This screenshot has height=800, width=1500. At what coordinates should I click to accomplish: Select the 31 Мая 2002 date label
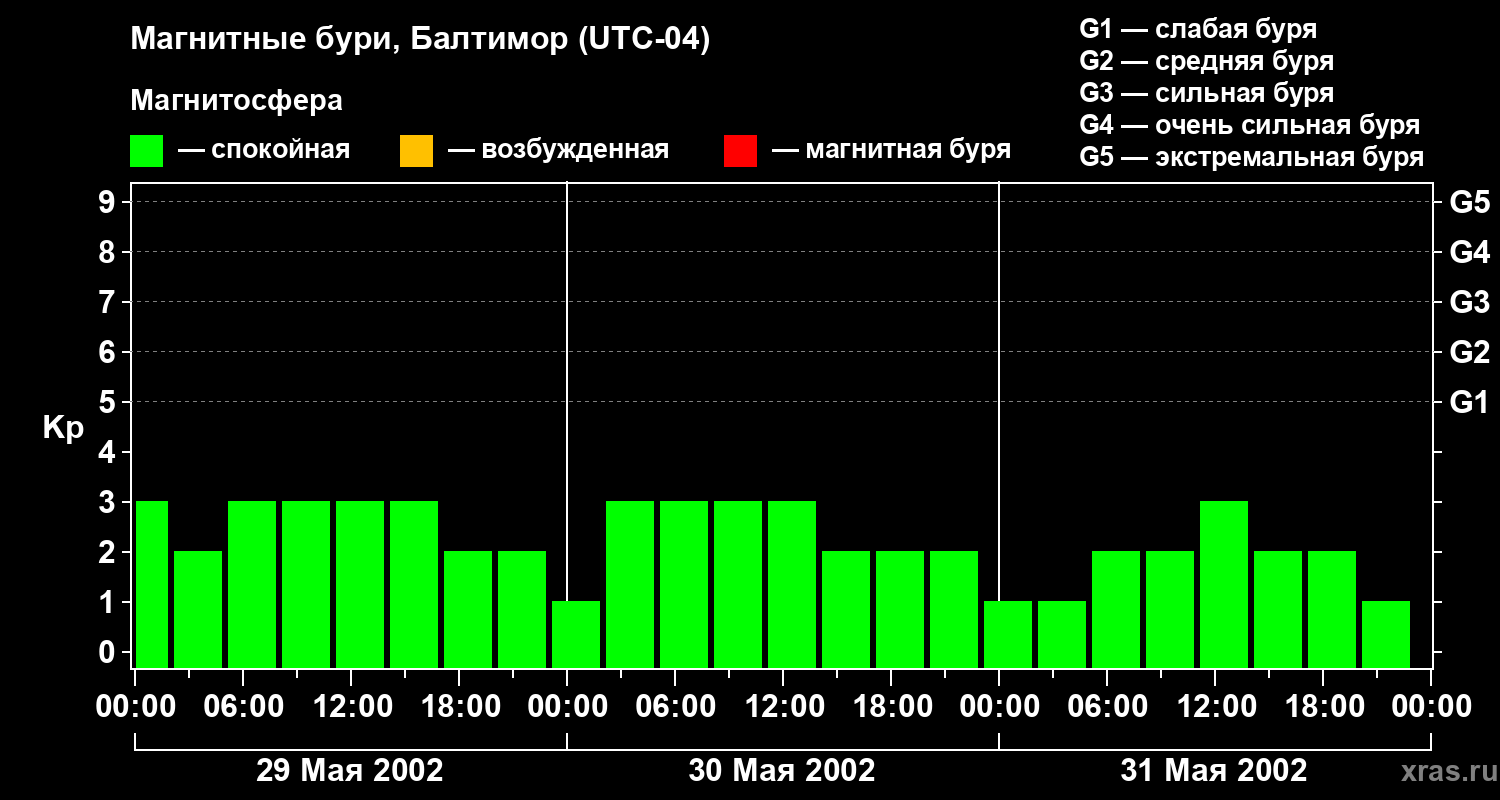[x=1213, y=771]
